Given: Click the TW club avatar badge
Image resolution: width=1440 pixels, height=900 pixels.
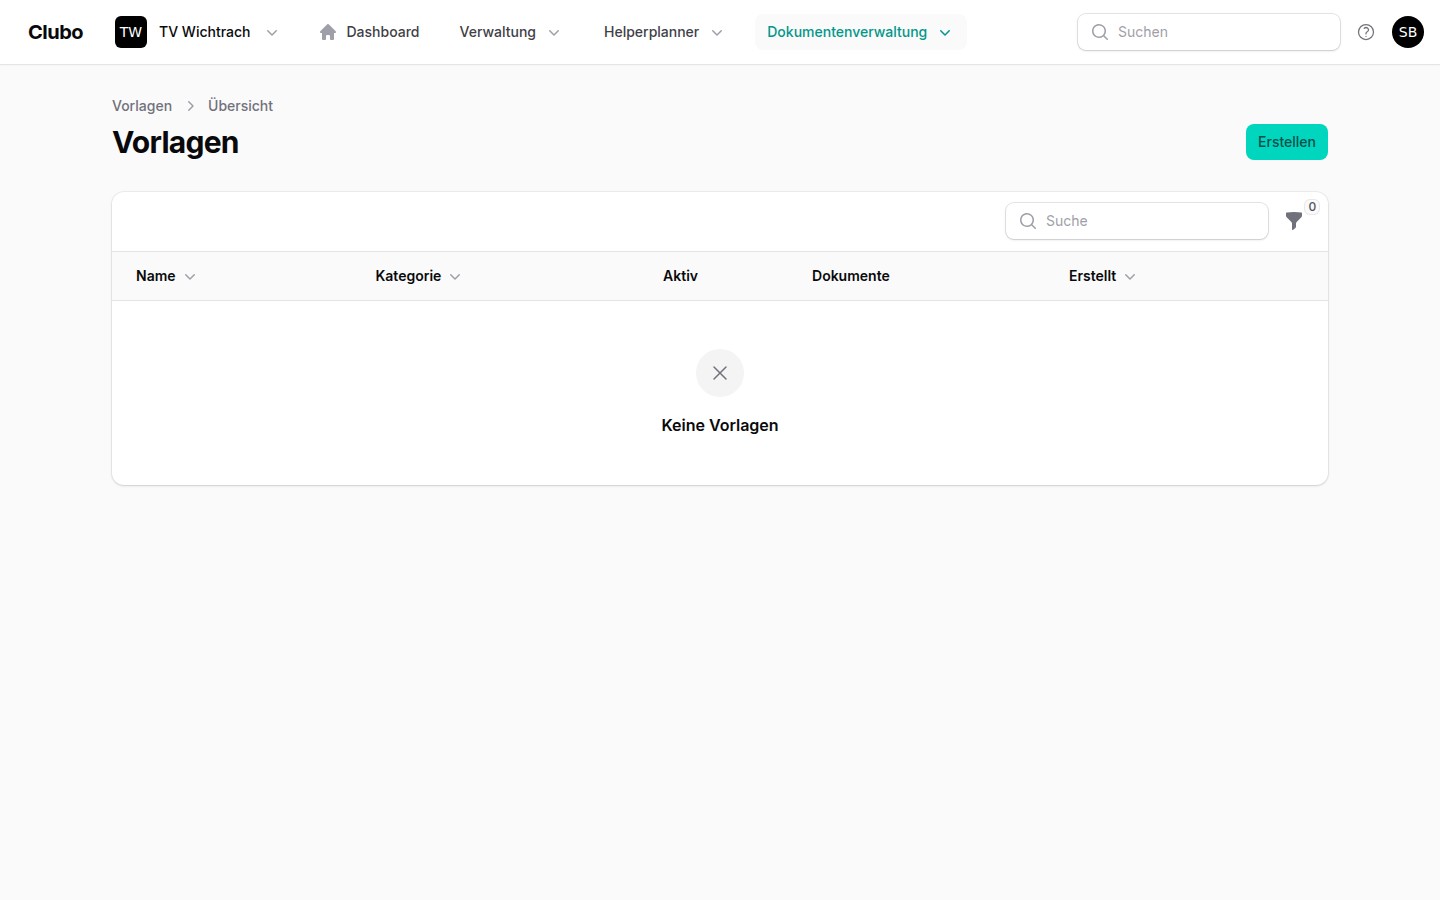Looking at the screenshot, I should (x=131, y=32).
